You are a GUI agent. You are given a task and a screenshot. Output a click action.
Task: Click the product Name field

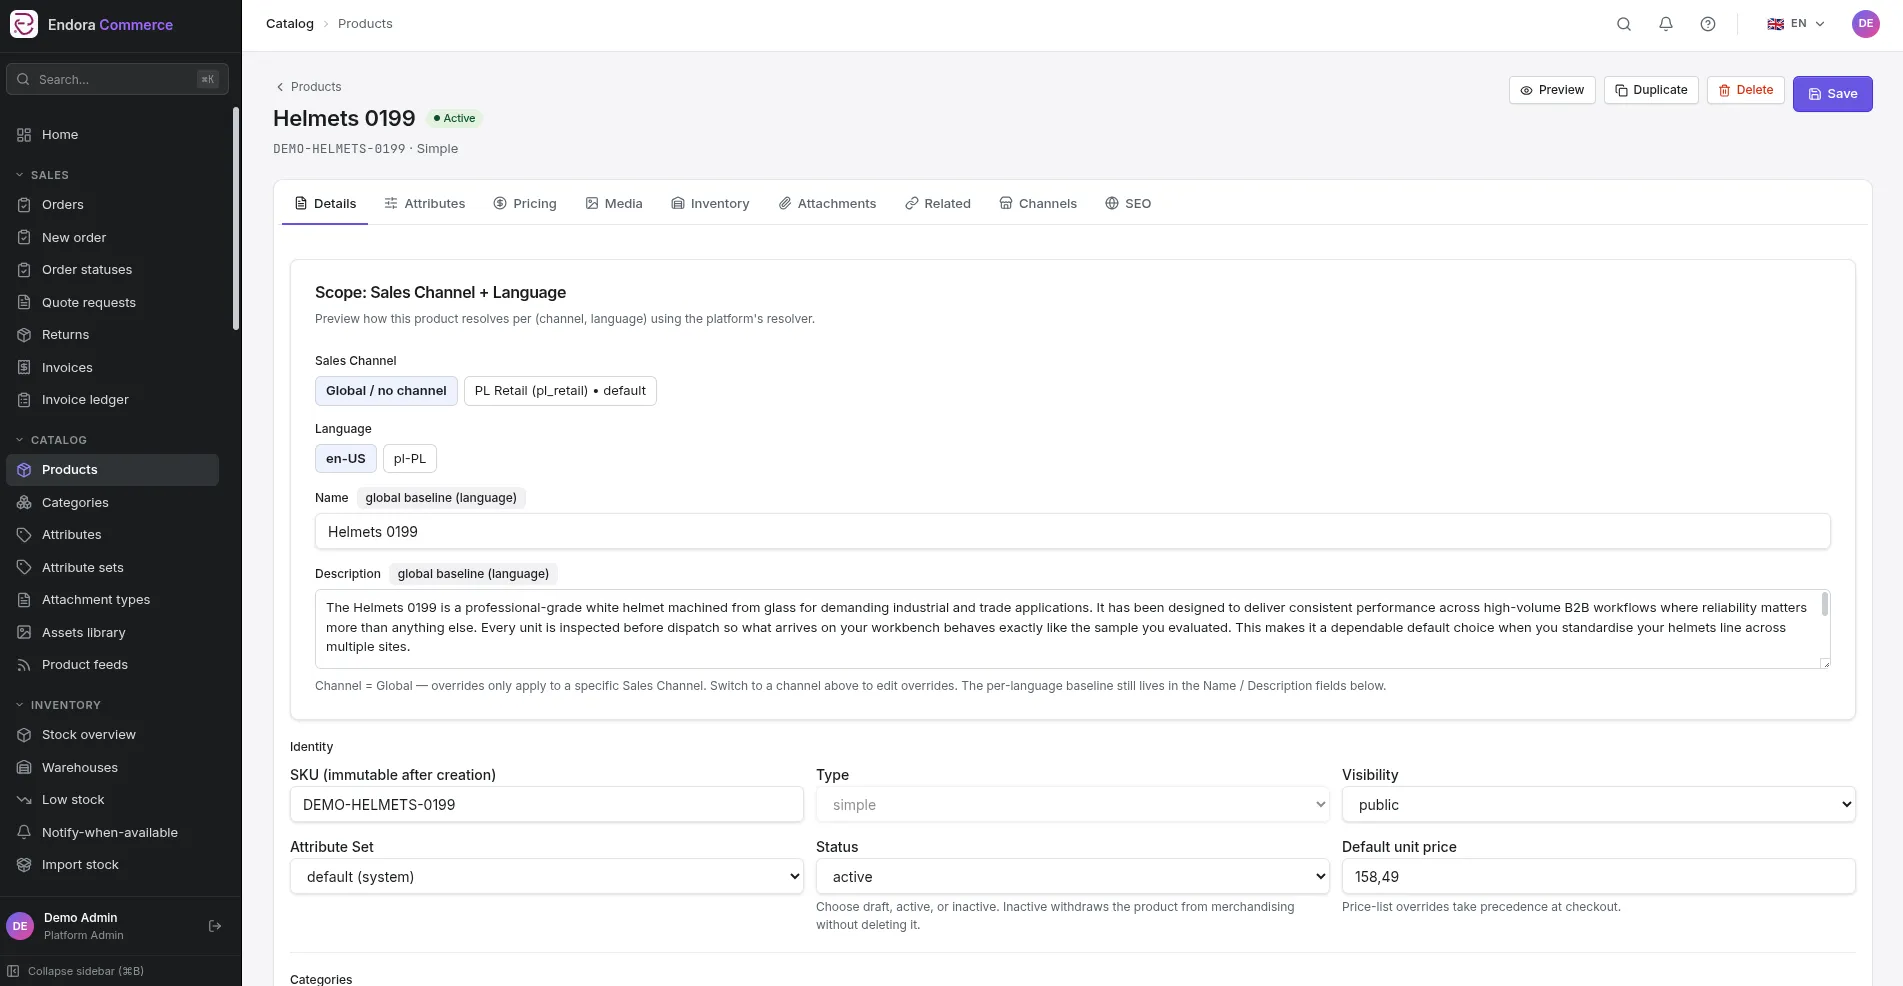coord(1072,532)
